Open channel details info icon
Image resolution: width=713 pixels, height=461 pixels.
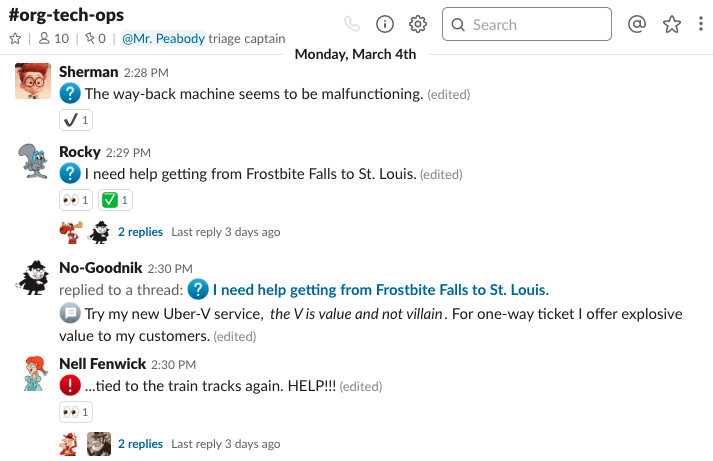click(x=385, y=24)
